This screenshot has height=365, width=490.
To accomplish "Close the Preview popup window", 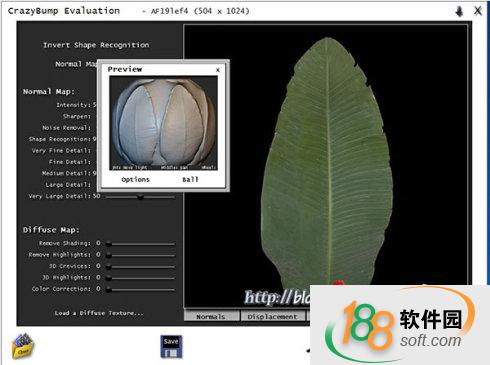I will pyautogui.click(x=218, y=70).
